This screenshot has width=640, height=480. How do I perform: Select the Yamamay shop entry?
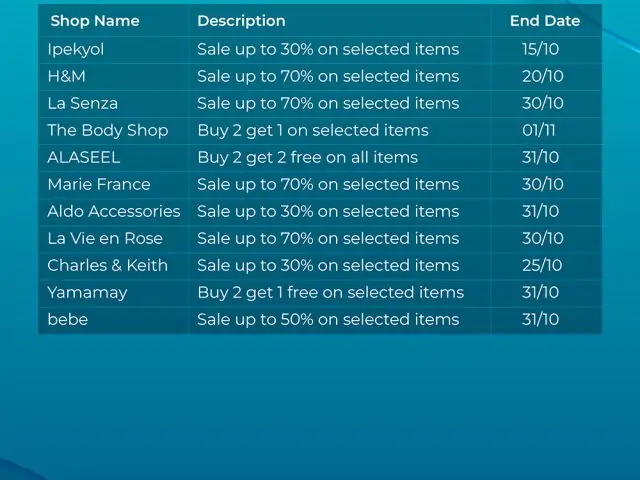[x=87, y=293]
